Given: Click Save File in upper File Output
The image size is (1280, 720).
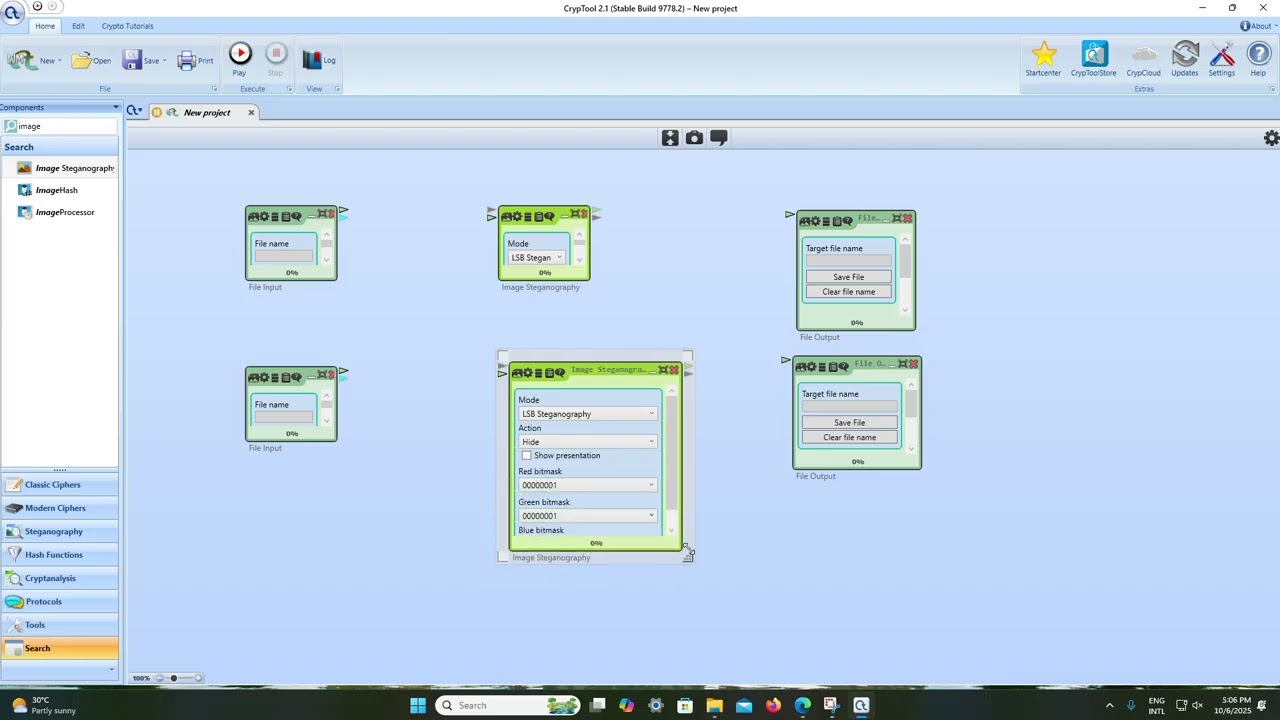Looking at the screenshot, I should tap(848, 277).
